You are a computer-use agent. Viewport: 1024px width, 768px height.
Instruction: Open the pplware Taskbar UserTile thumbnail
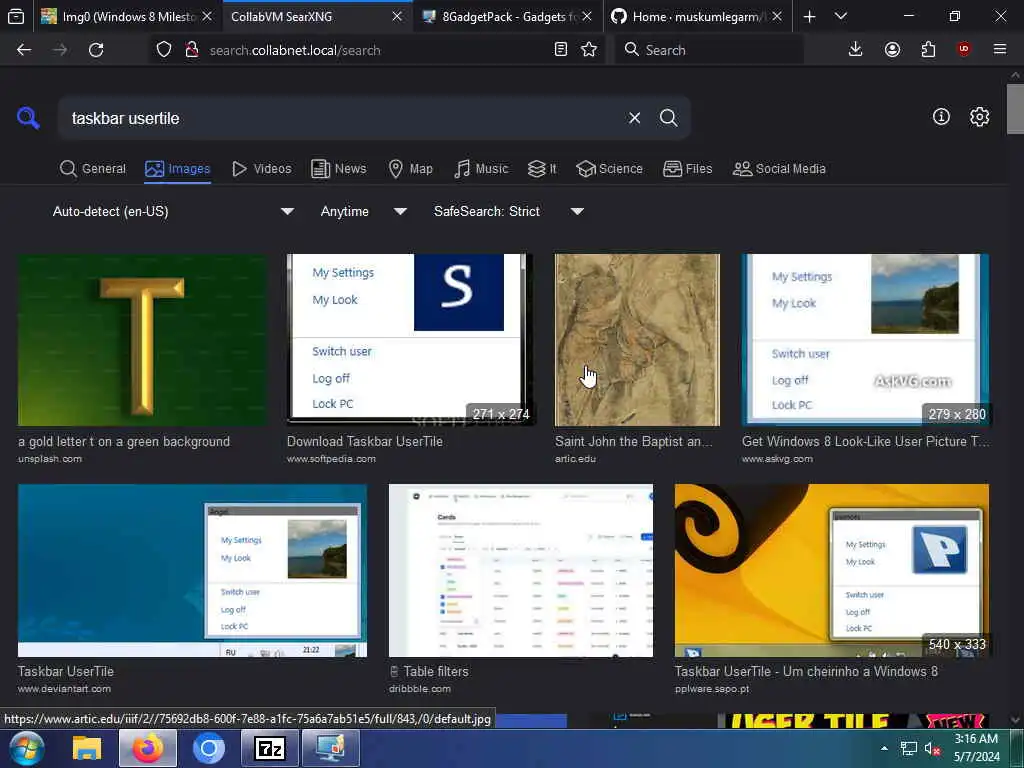click(832, 570)
